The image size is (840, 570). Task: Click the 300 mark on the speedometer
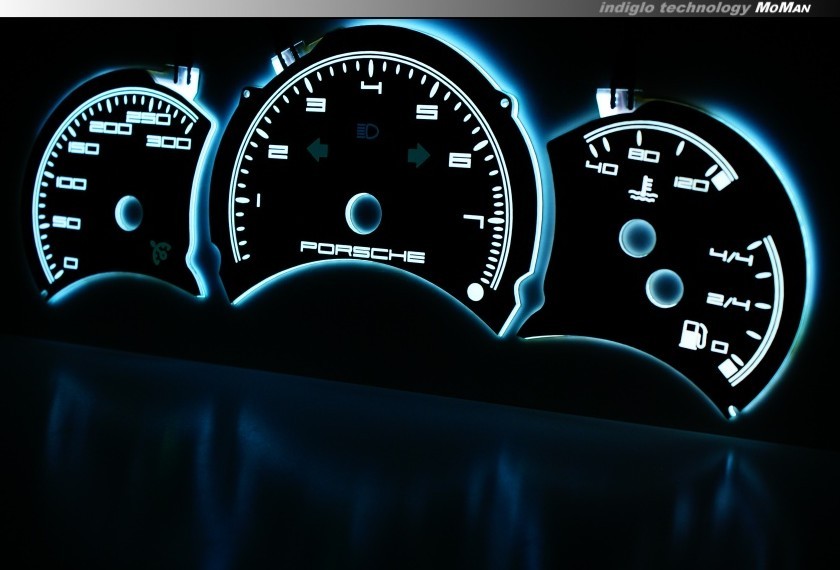click(167, 144)
